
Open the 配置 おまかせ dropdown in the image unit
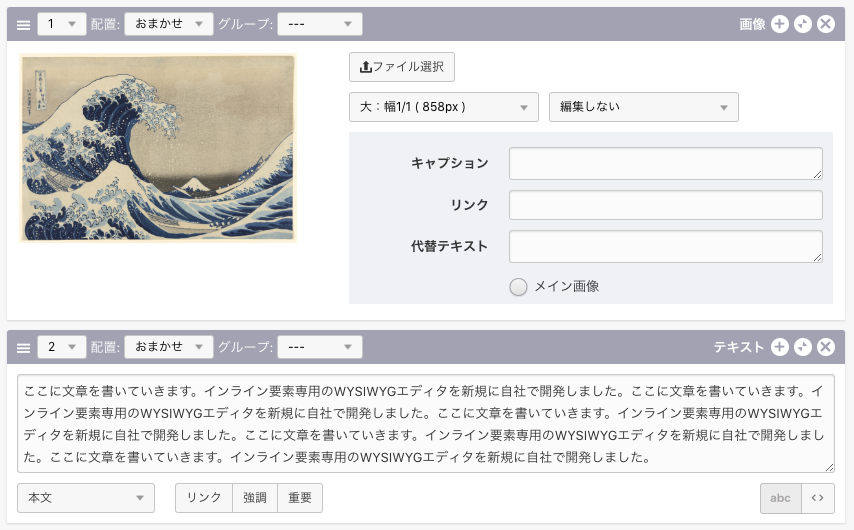pyautogui.click(x=168, y=24)
